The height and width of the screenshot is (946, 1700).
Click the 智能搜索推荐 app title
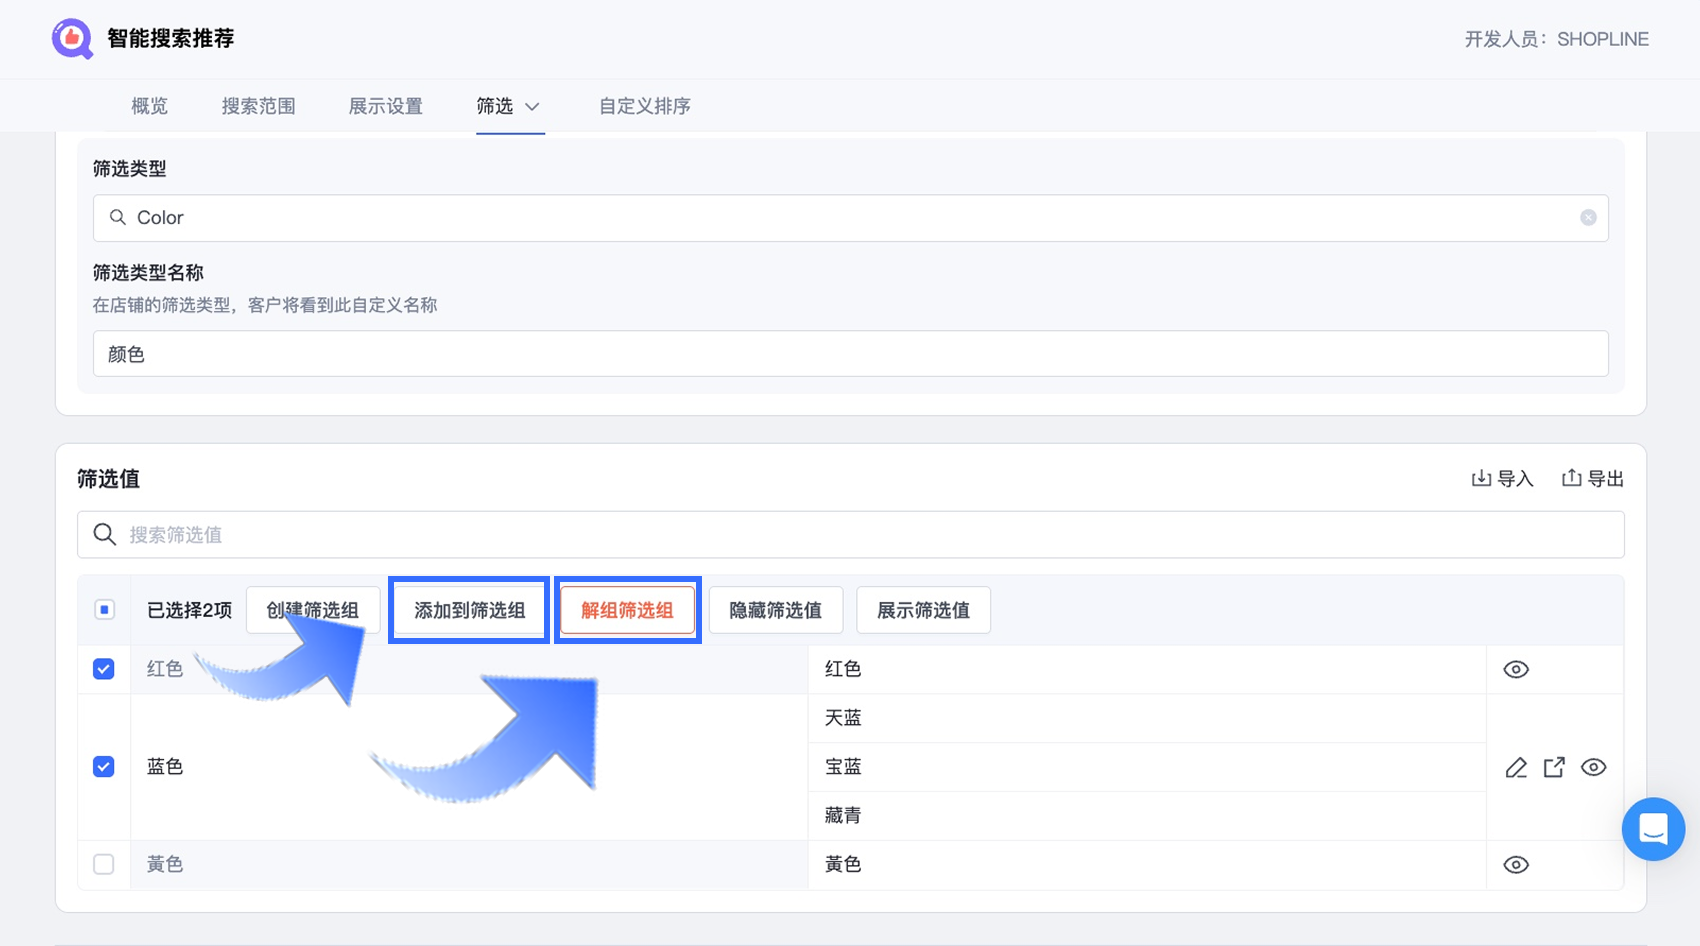170,39
